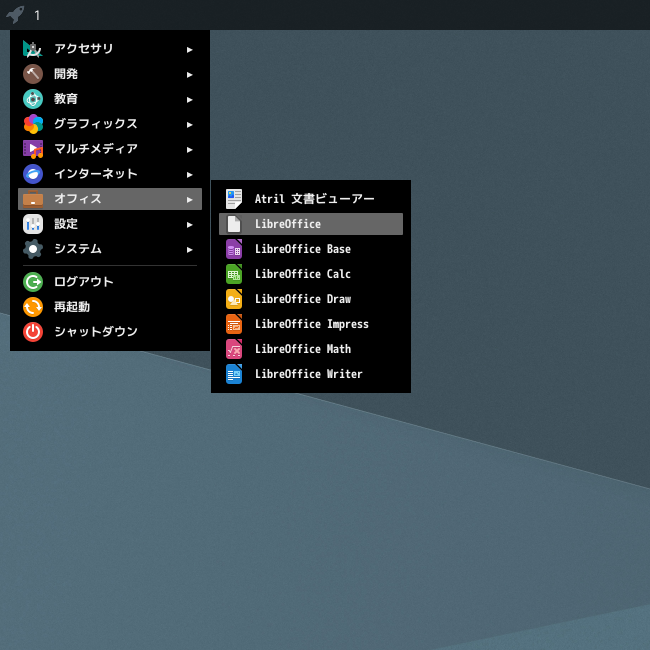Open the アクセサリ menu entry

point(110,49)
